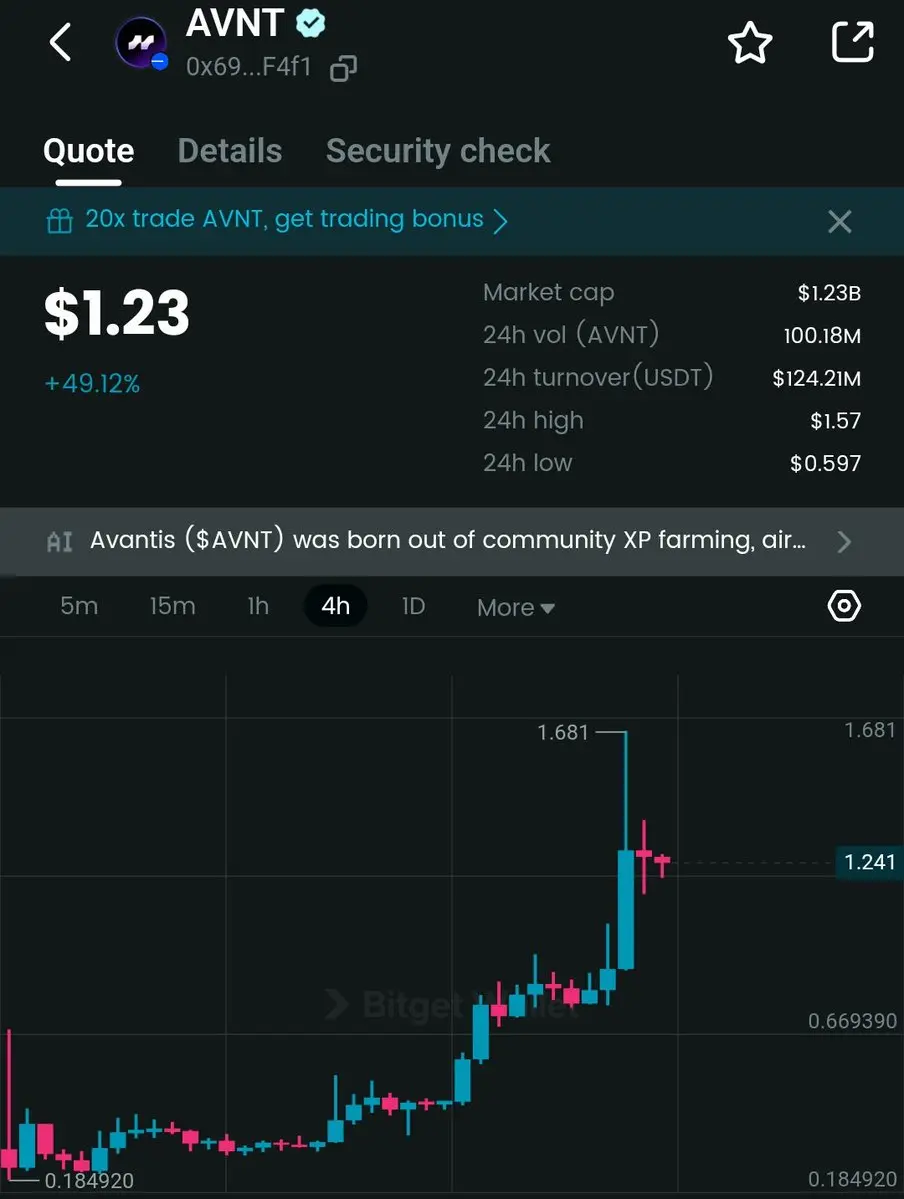Screen dimensions: 904x1199
Task: Add AVNT to favorites with star icon
Action: click(750, 43)
